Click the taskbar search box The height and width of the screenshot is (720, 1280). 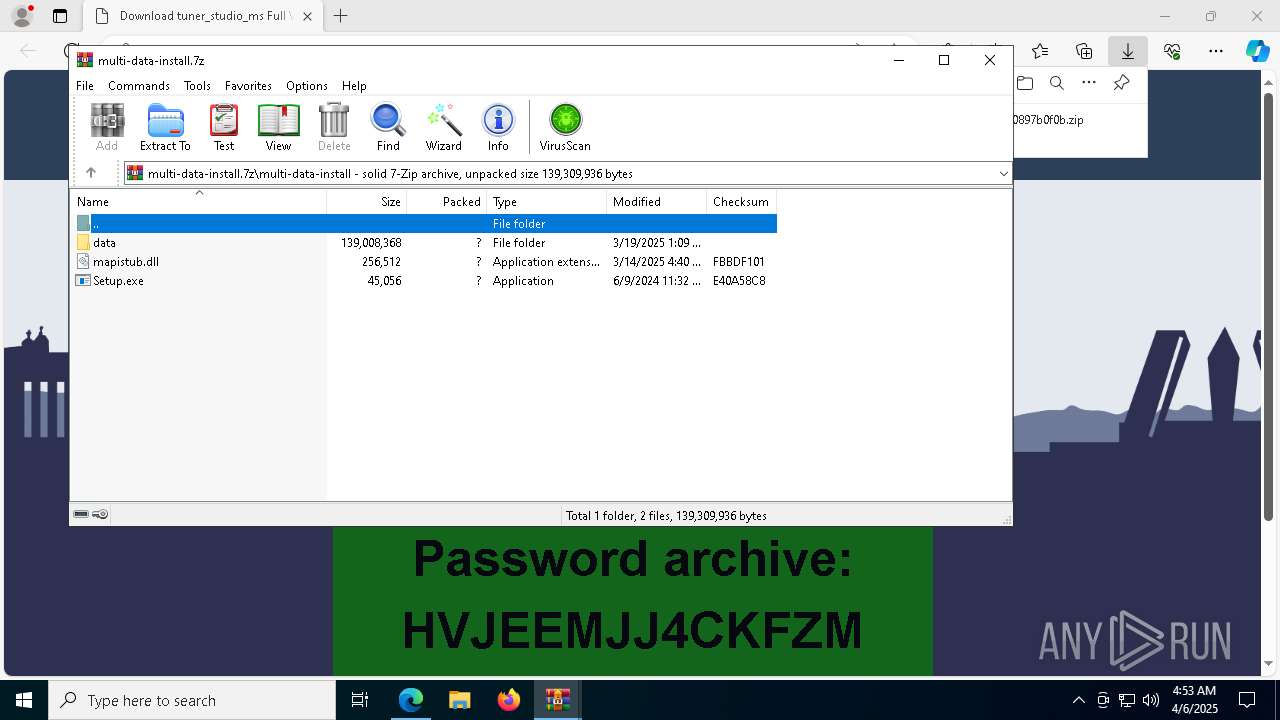192,700
